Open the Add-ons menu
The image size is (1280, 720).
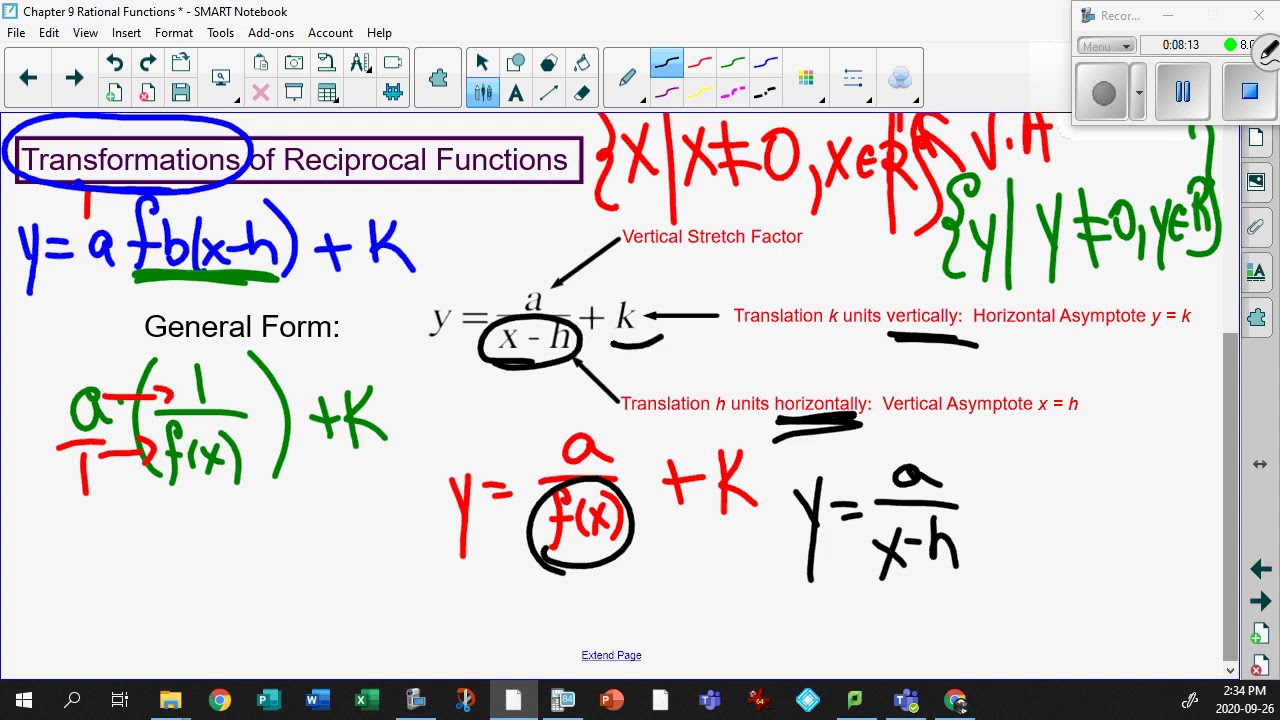(x=270, y=32)
